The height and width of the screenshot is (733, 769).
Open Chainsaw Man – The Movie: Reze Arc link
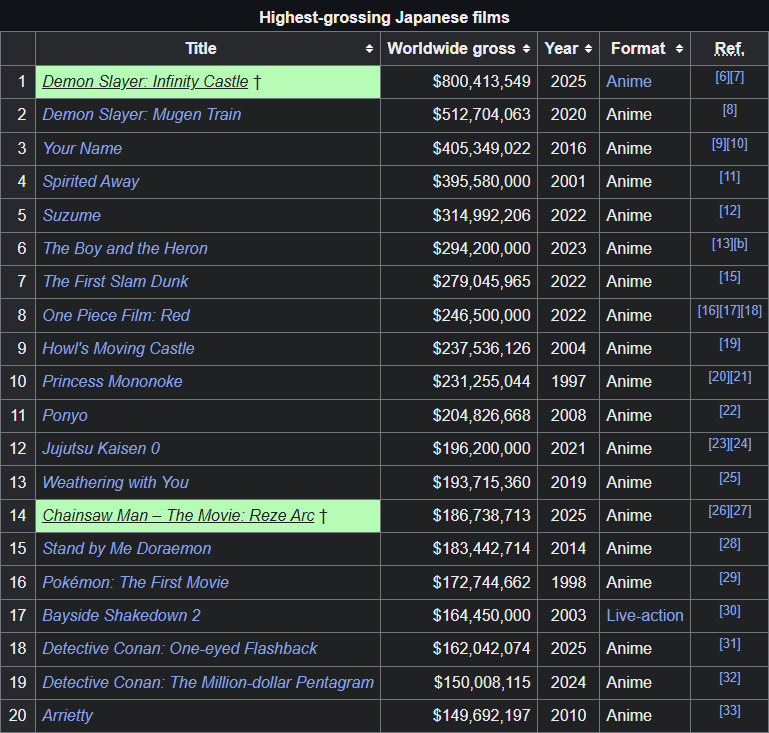click(x=179, y=516)
